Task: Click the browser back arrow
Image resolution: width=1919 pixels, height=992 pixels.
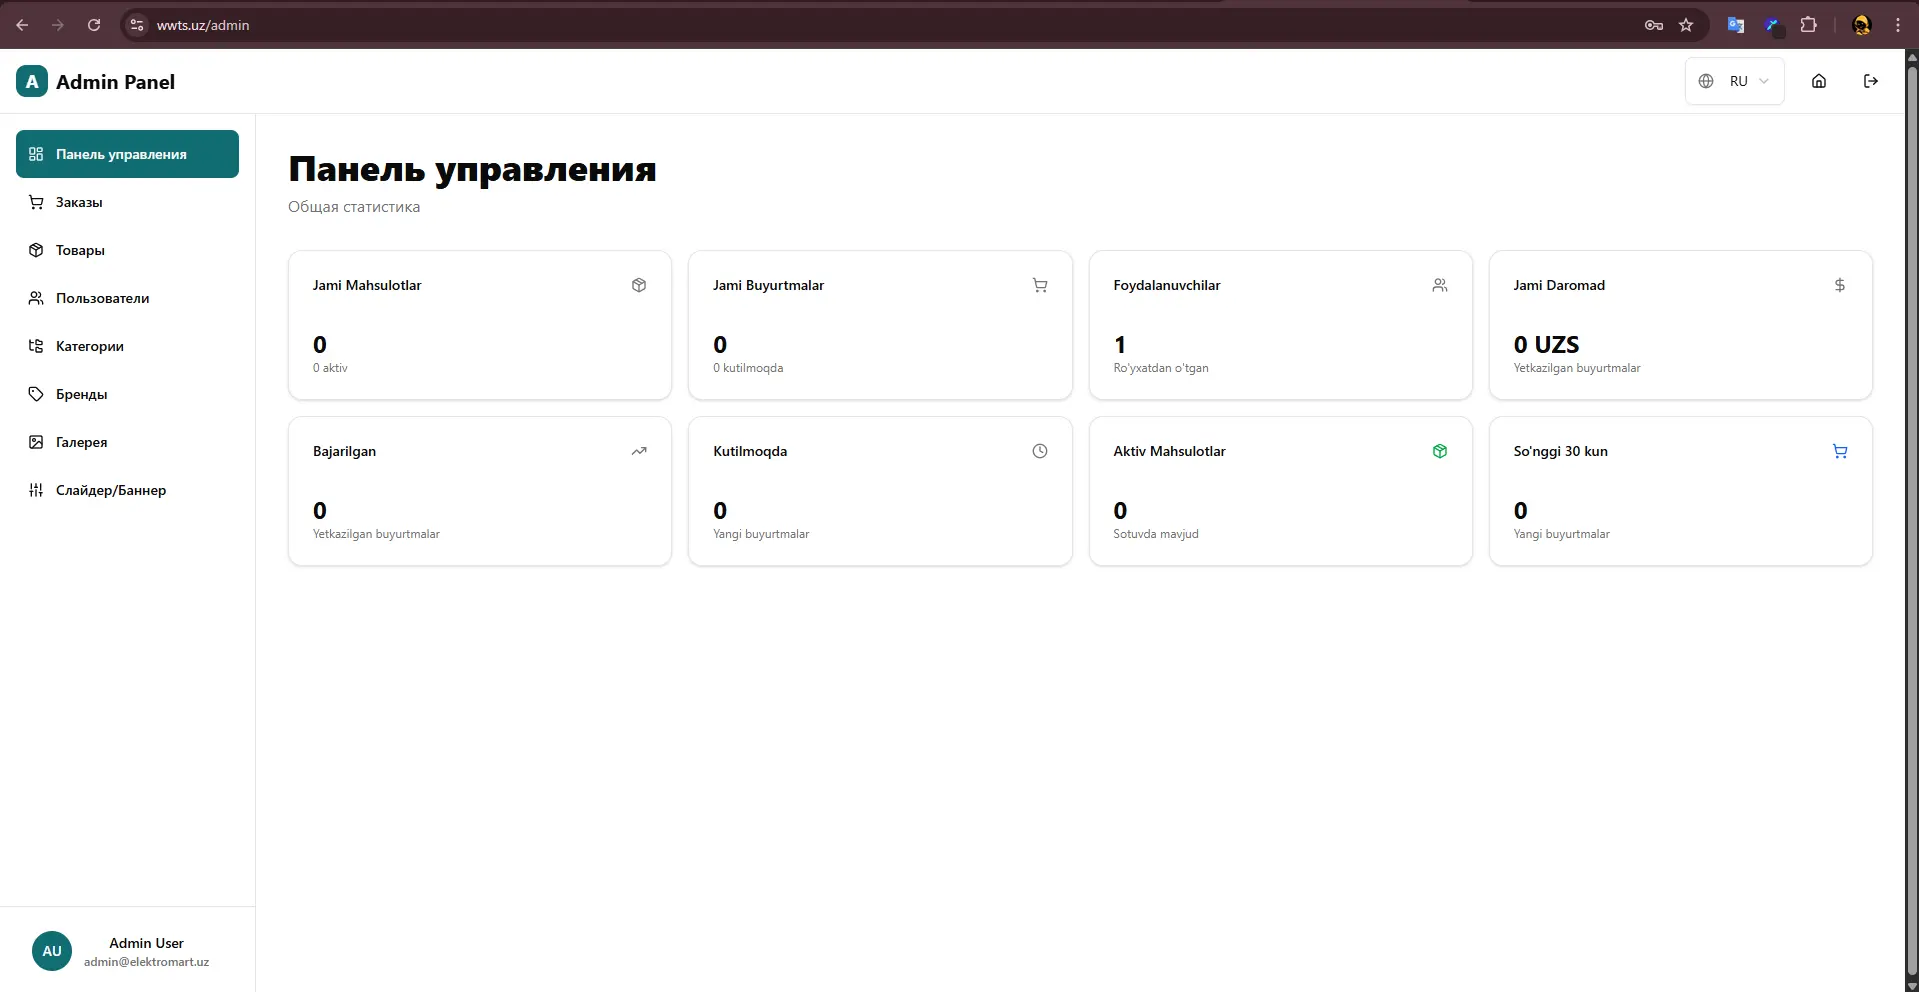Action: 22,25
